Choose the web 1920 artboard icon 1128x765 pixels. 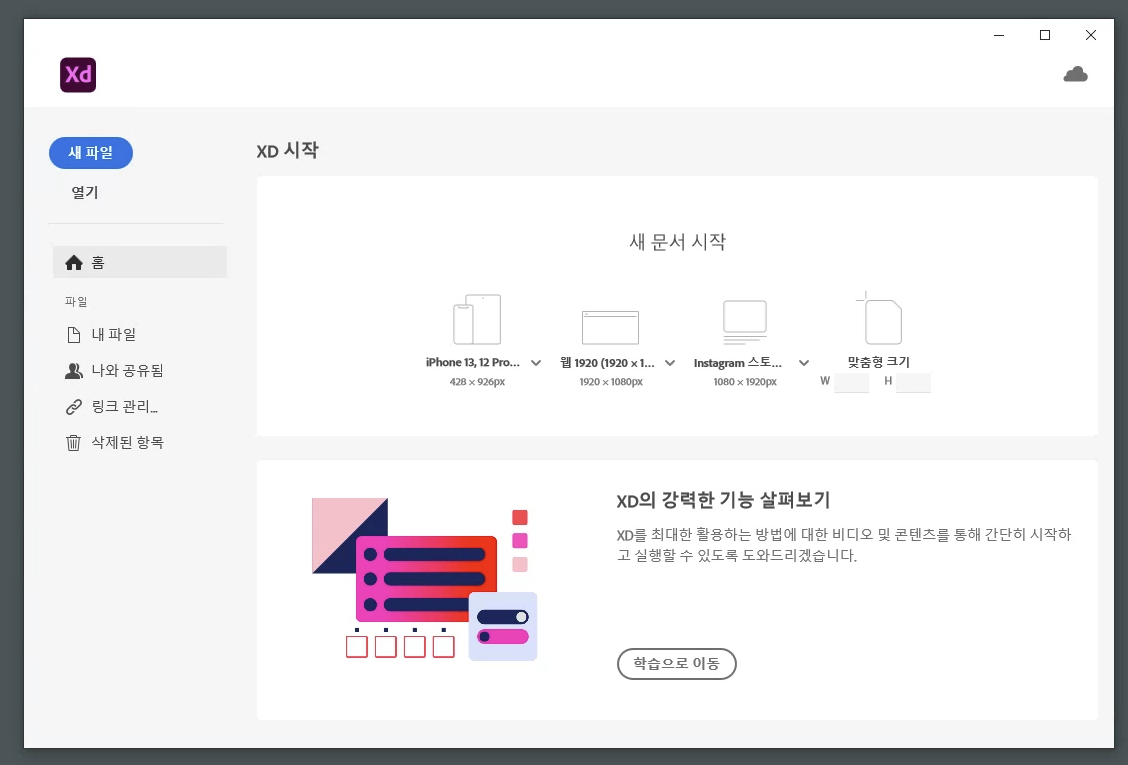[611, 327]
